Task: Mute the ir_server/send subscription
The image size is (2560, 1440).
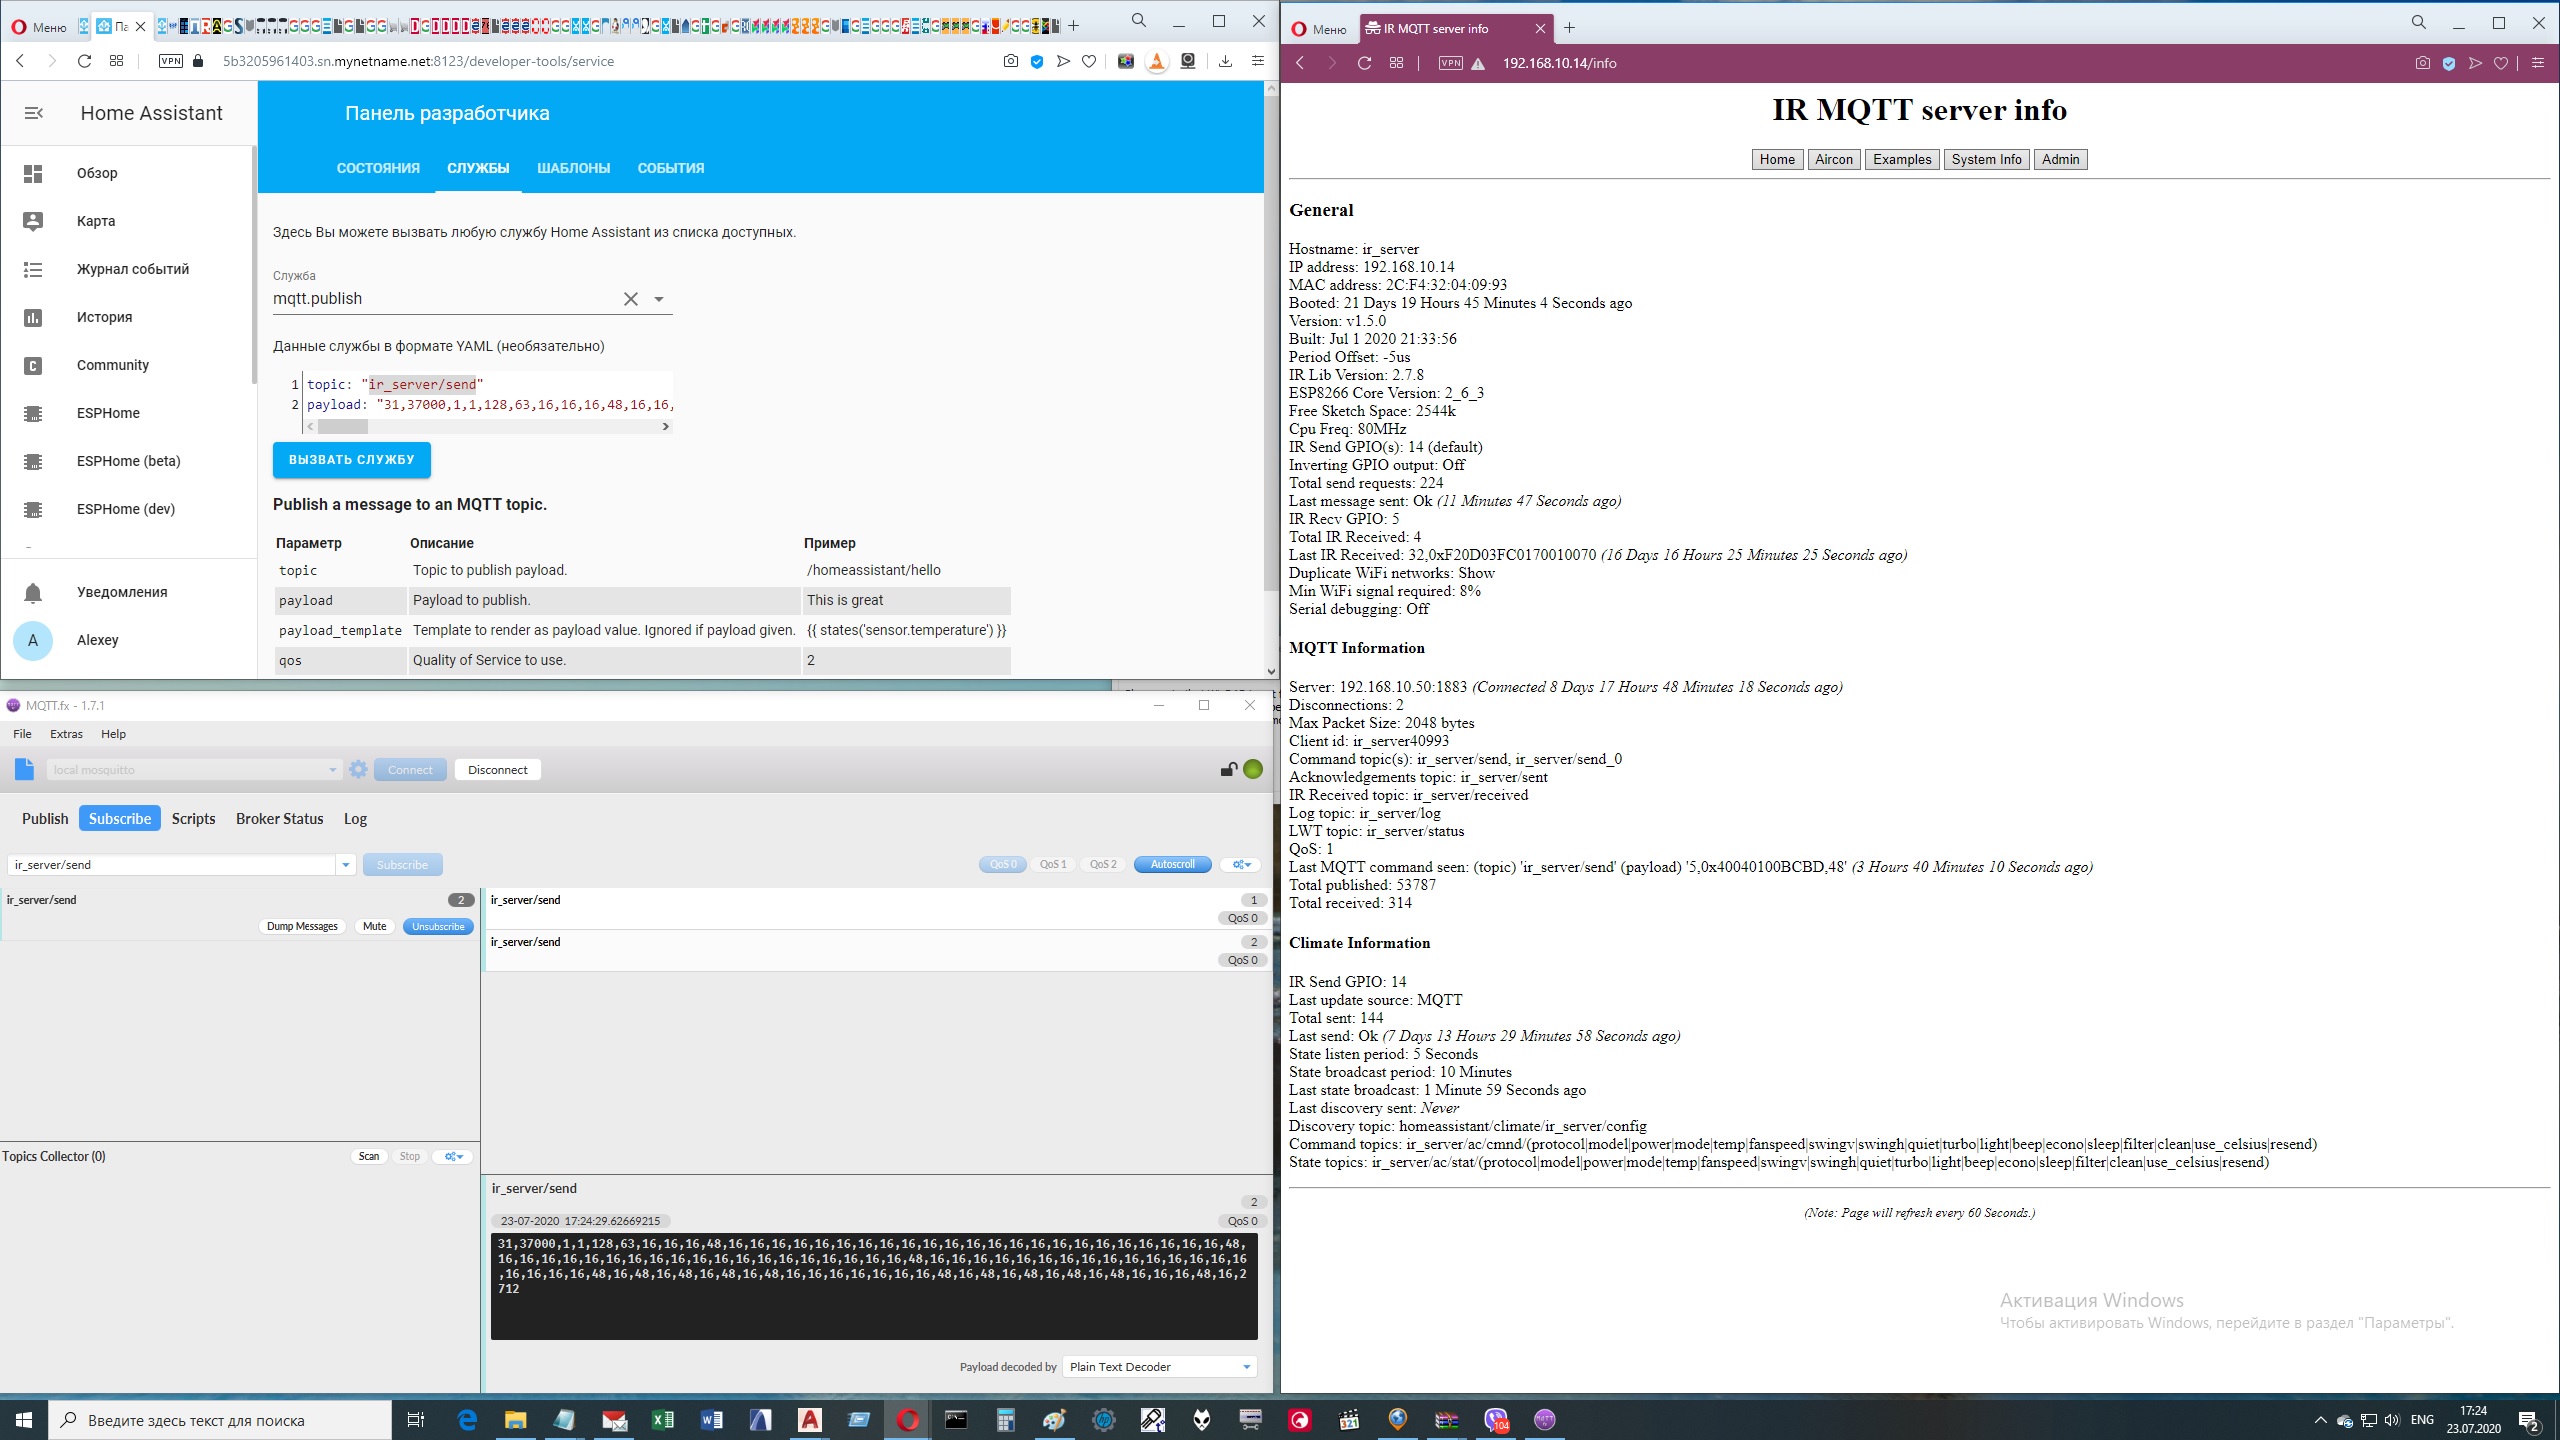Action: [374, 926]
